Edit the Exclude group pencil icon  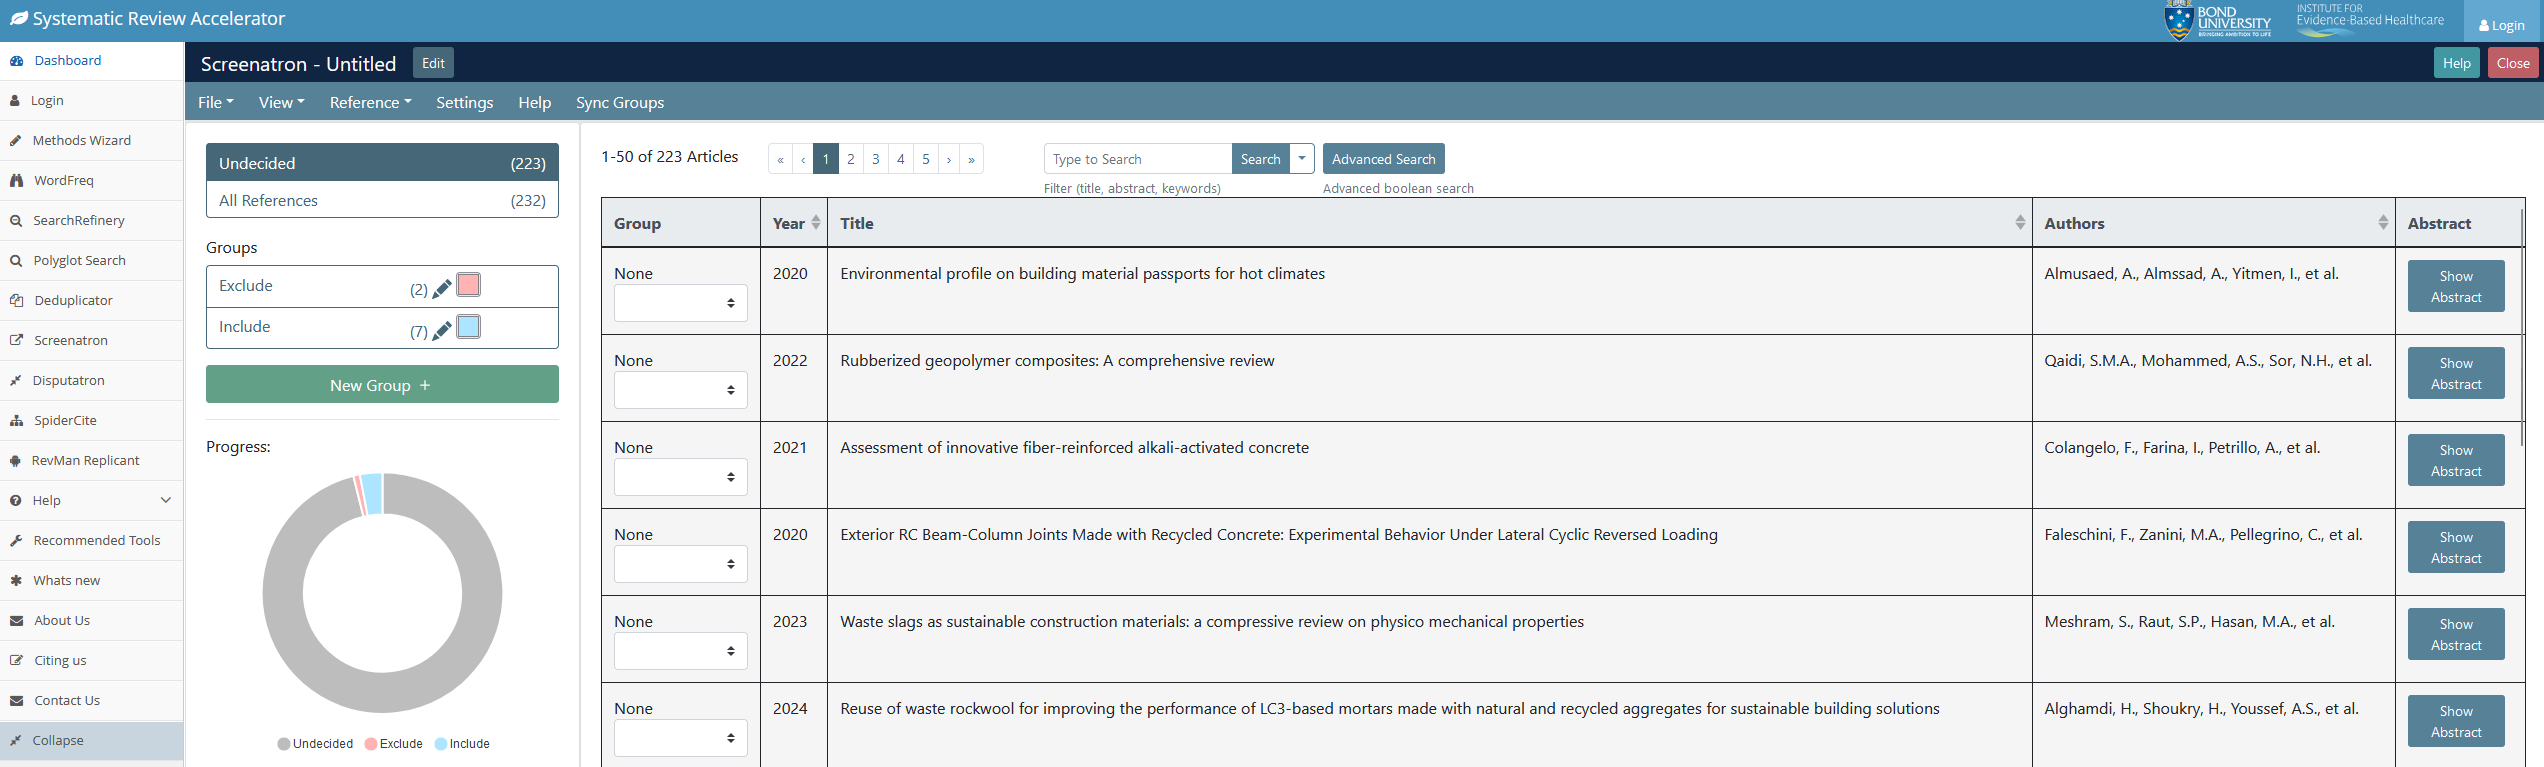[441, 289]
